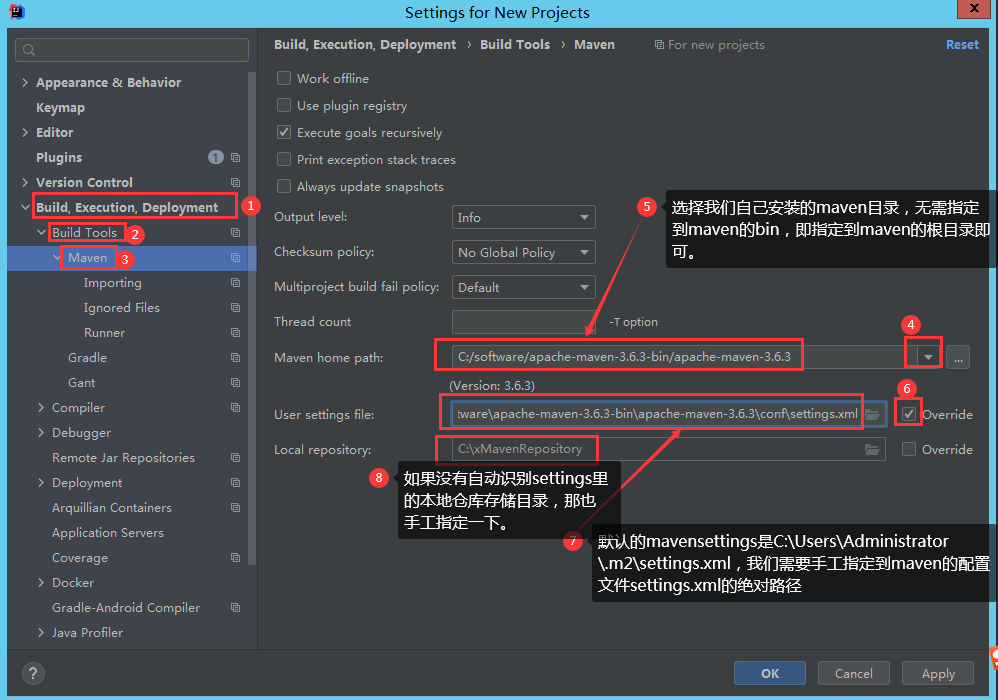Click the project-level icon beside Build Tools
This screenshot has height=700, width=998.
click(235, 232)
